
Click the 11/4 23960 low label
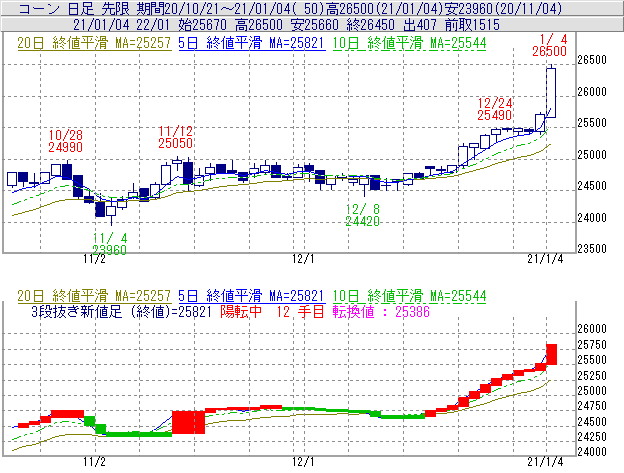point(109,244)
